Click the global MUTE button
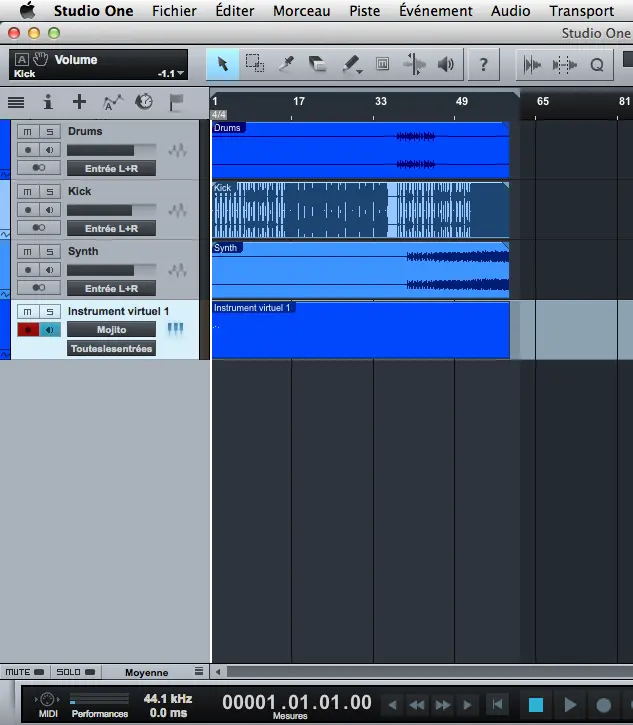Viewport: 633px width, 725px height. (x=25, y=672)
